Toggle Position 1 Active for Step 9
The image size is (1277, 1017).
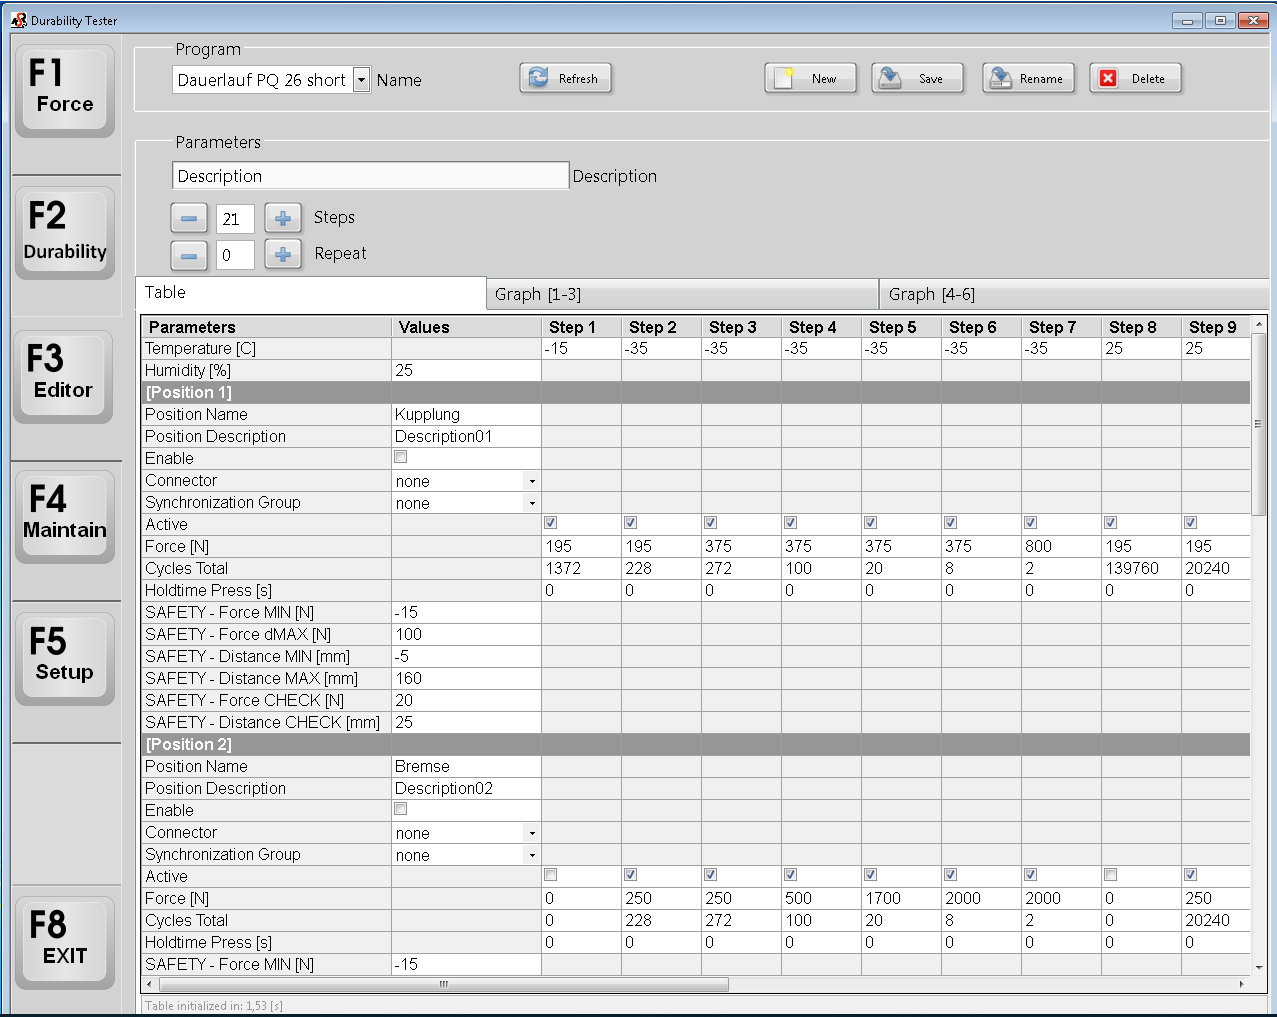tap(1190, 523)
